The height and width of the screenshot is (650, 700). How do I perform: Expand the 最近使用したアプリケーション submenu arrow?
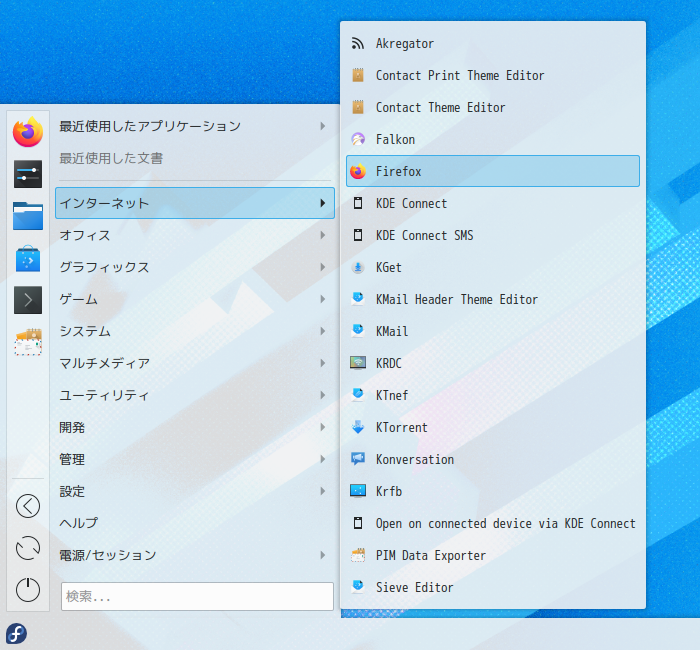(323, 126)
